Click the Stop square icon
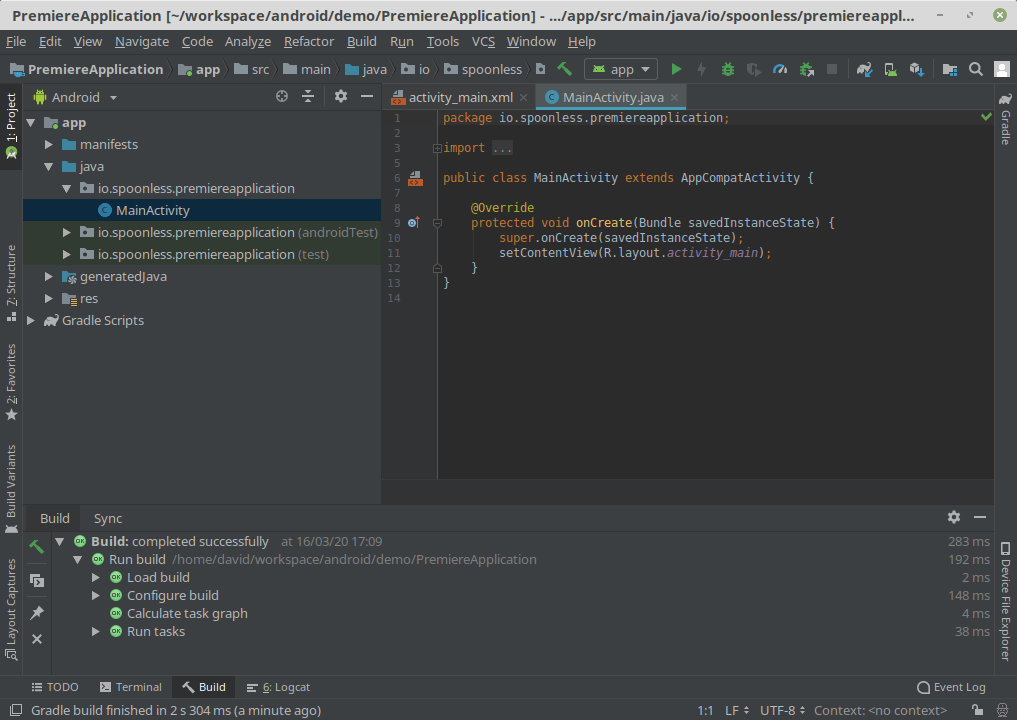The image size is (1017, 720). pos(832,69)
